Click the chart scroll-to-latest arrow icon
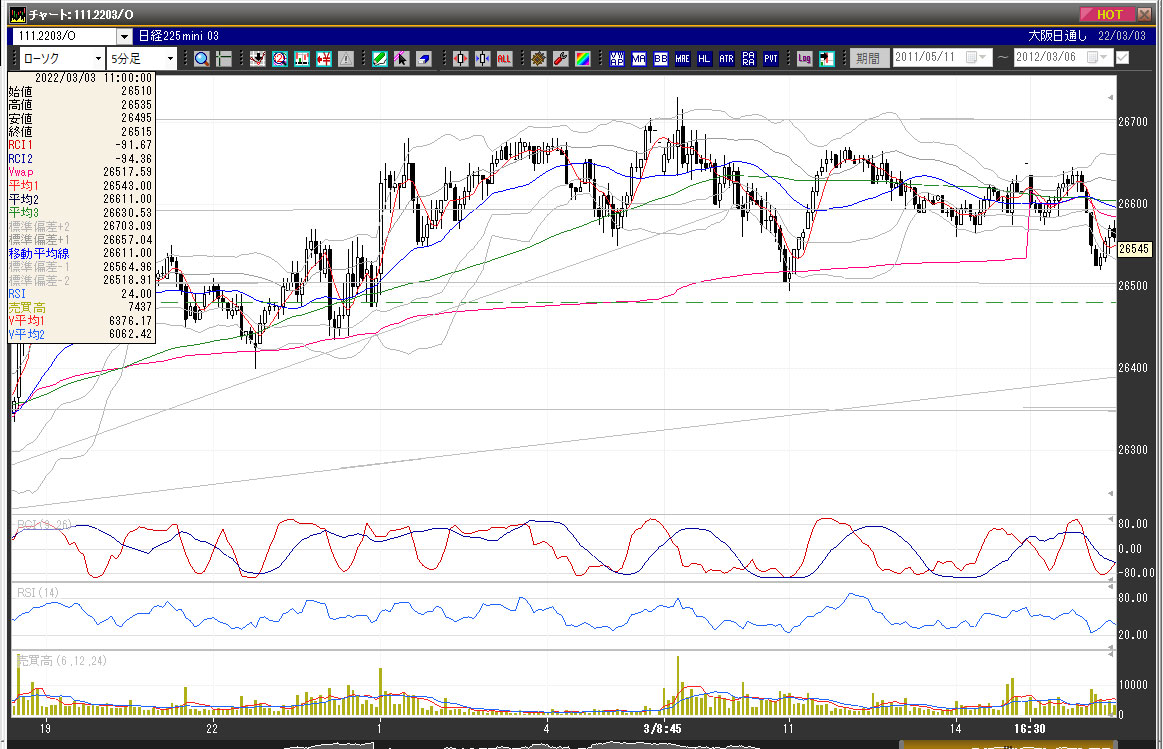The width and height of the screenshot is (1163, 749). [x=827, y=59]
